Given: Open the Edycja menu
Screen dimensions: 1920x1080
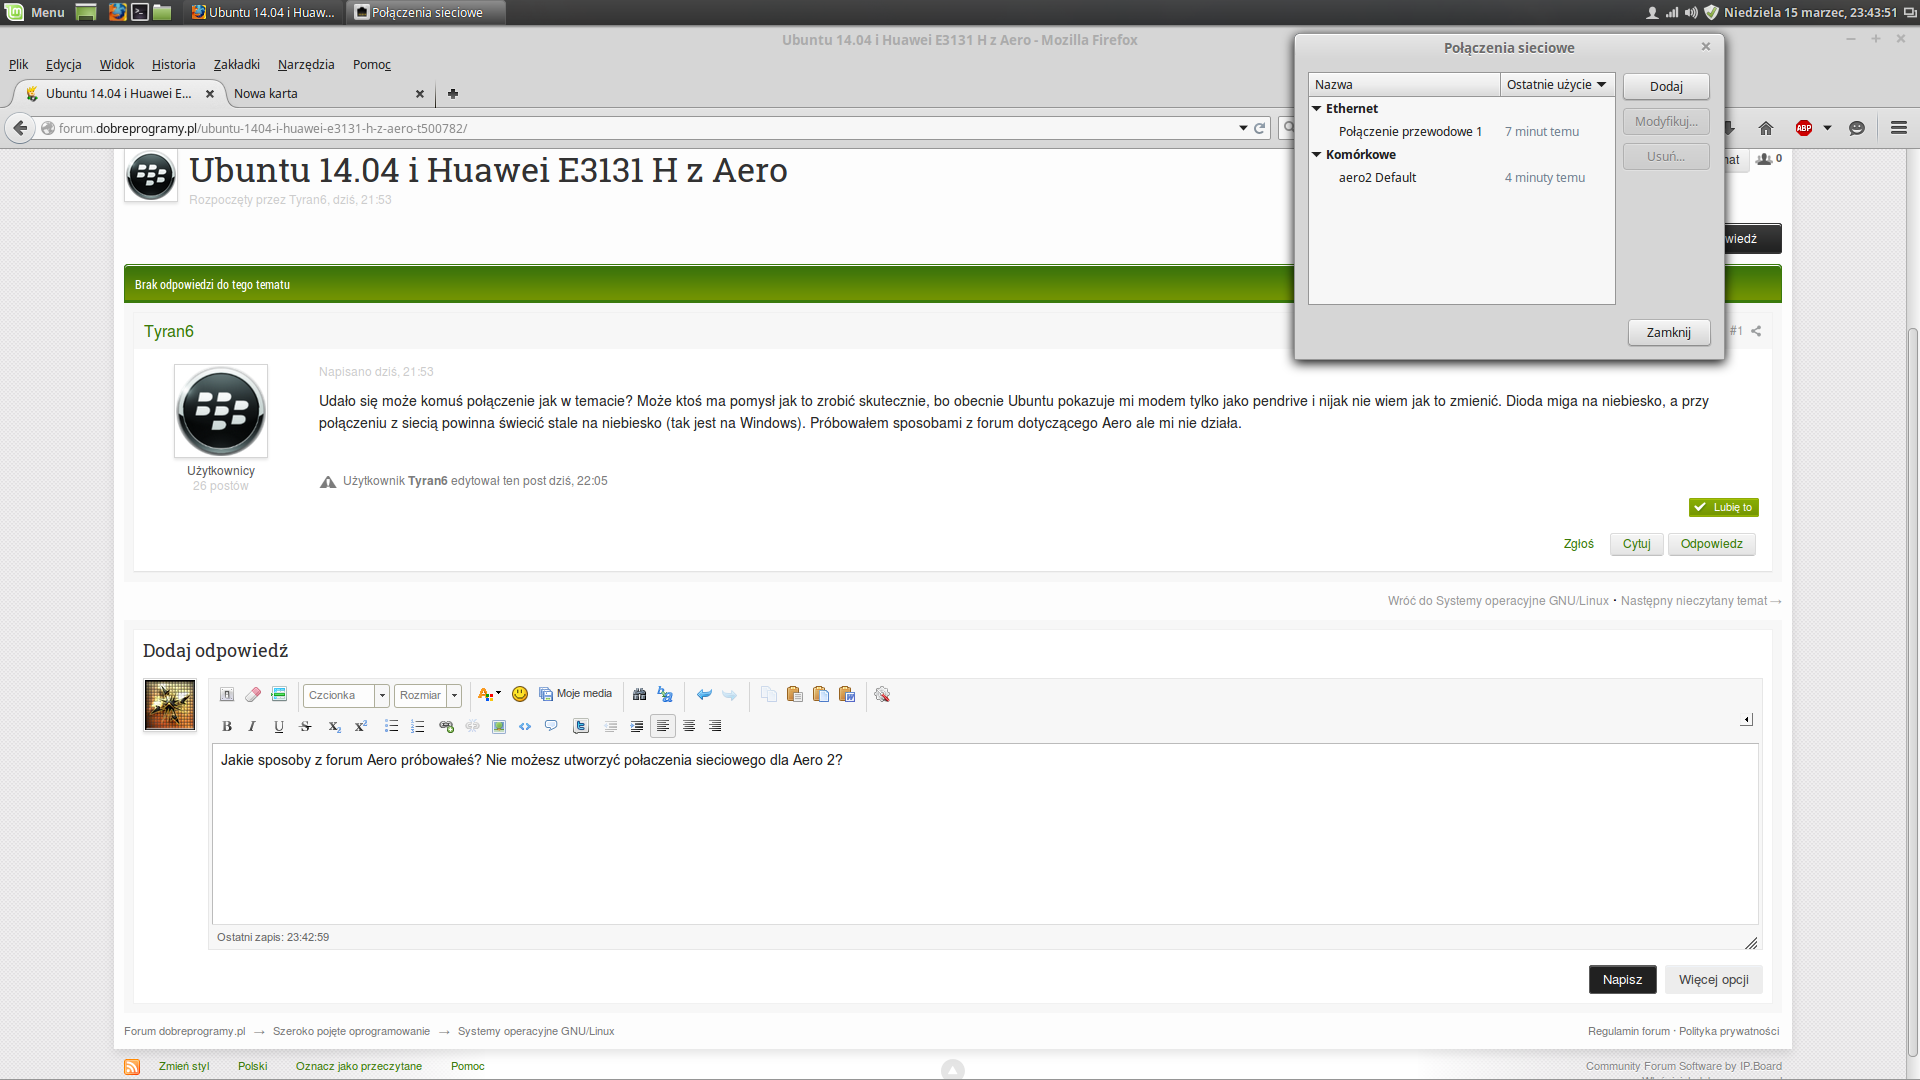Looking at the screenshot, I should coord(64,65).
